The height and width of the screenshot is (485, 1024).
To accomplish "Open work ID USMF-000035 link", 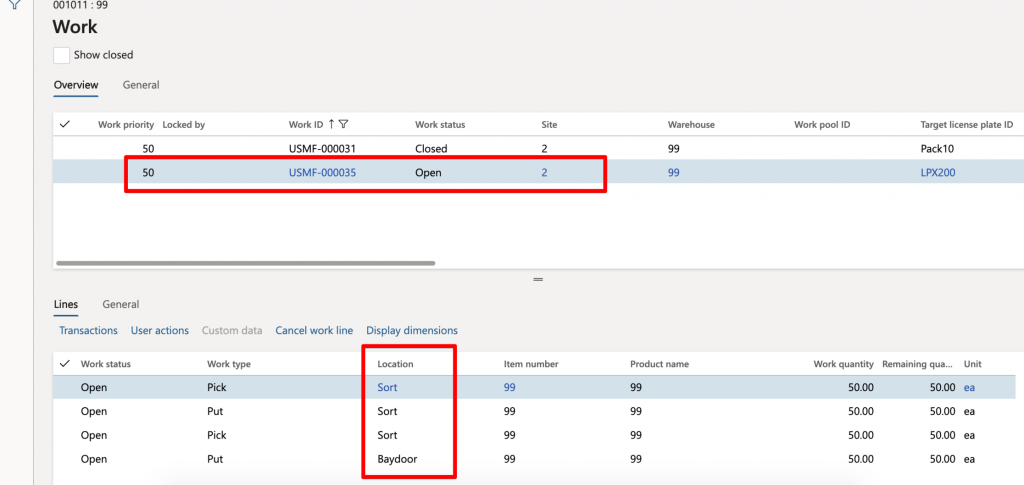I will (x=323, y=173).
